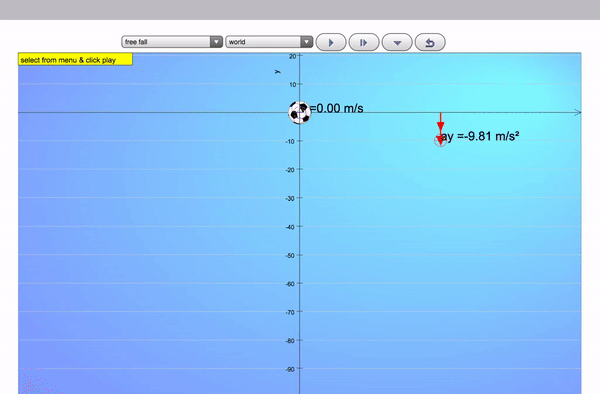600x394 pixels.
Task: Click the 'ay =-9.81 m/s²' acceleration label
Action: coord(480,136)
